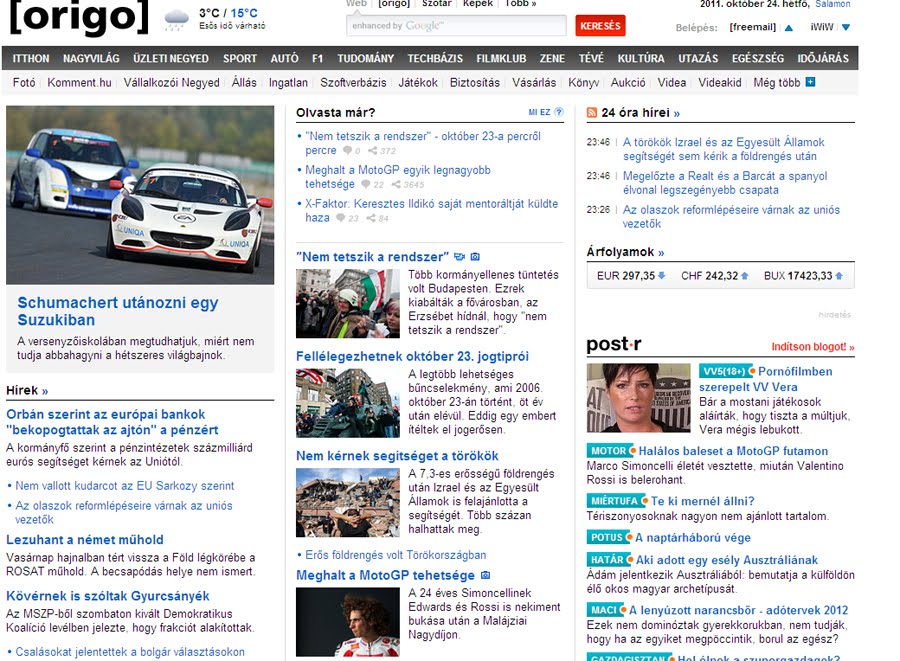
Task: Click the HATÁR blog tag
Action: [x=608, y=559]
